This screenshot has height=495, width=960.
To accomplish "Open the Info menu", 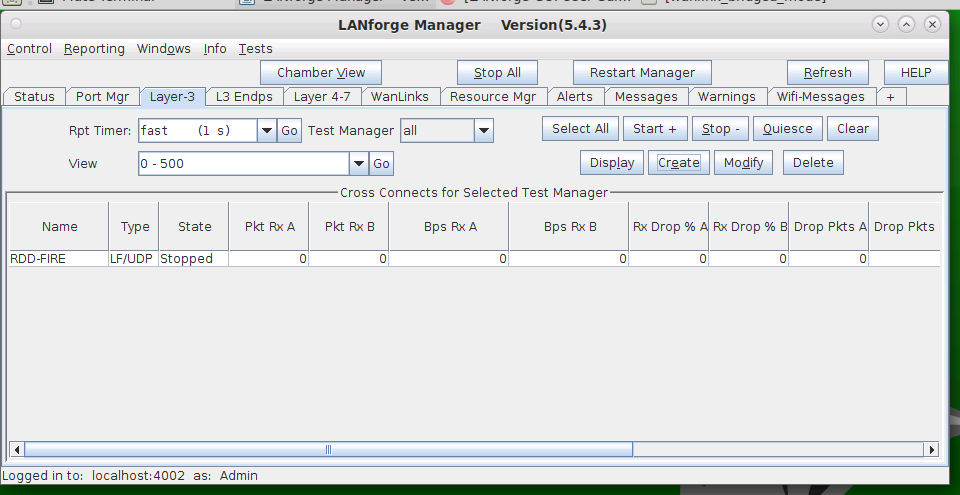I will [x=215, y=48].
